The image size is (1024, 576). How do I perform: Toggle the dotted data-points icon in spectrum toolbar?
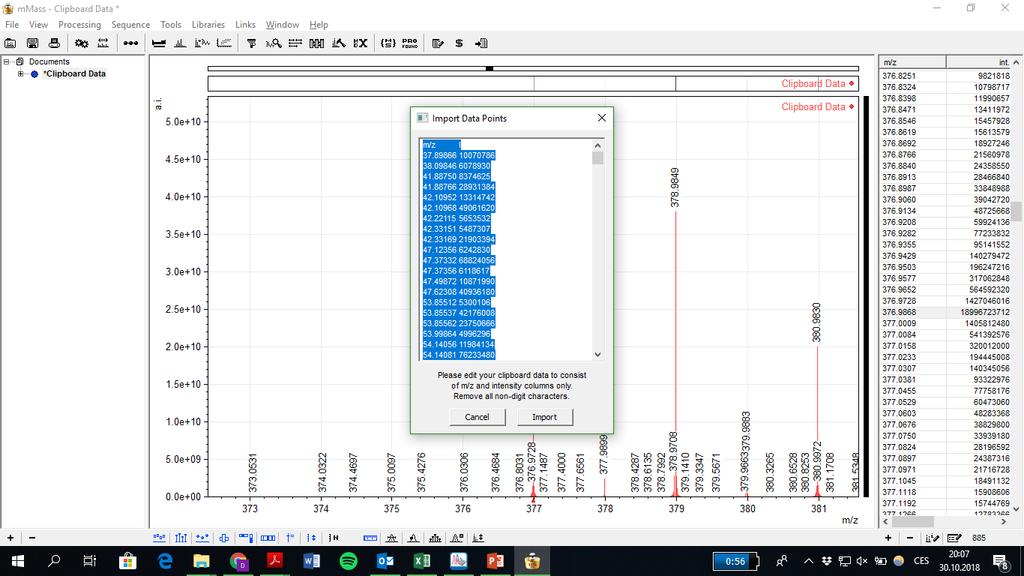click(202, 537)
